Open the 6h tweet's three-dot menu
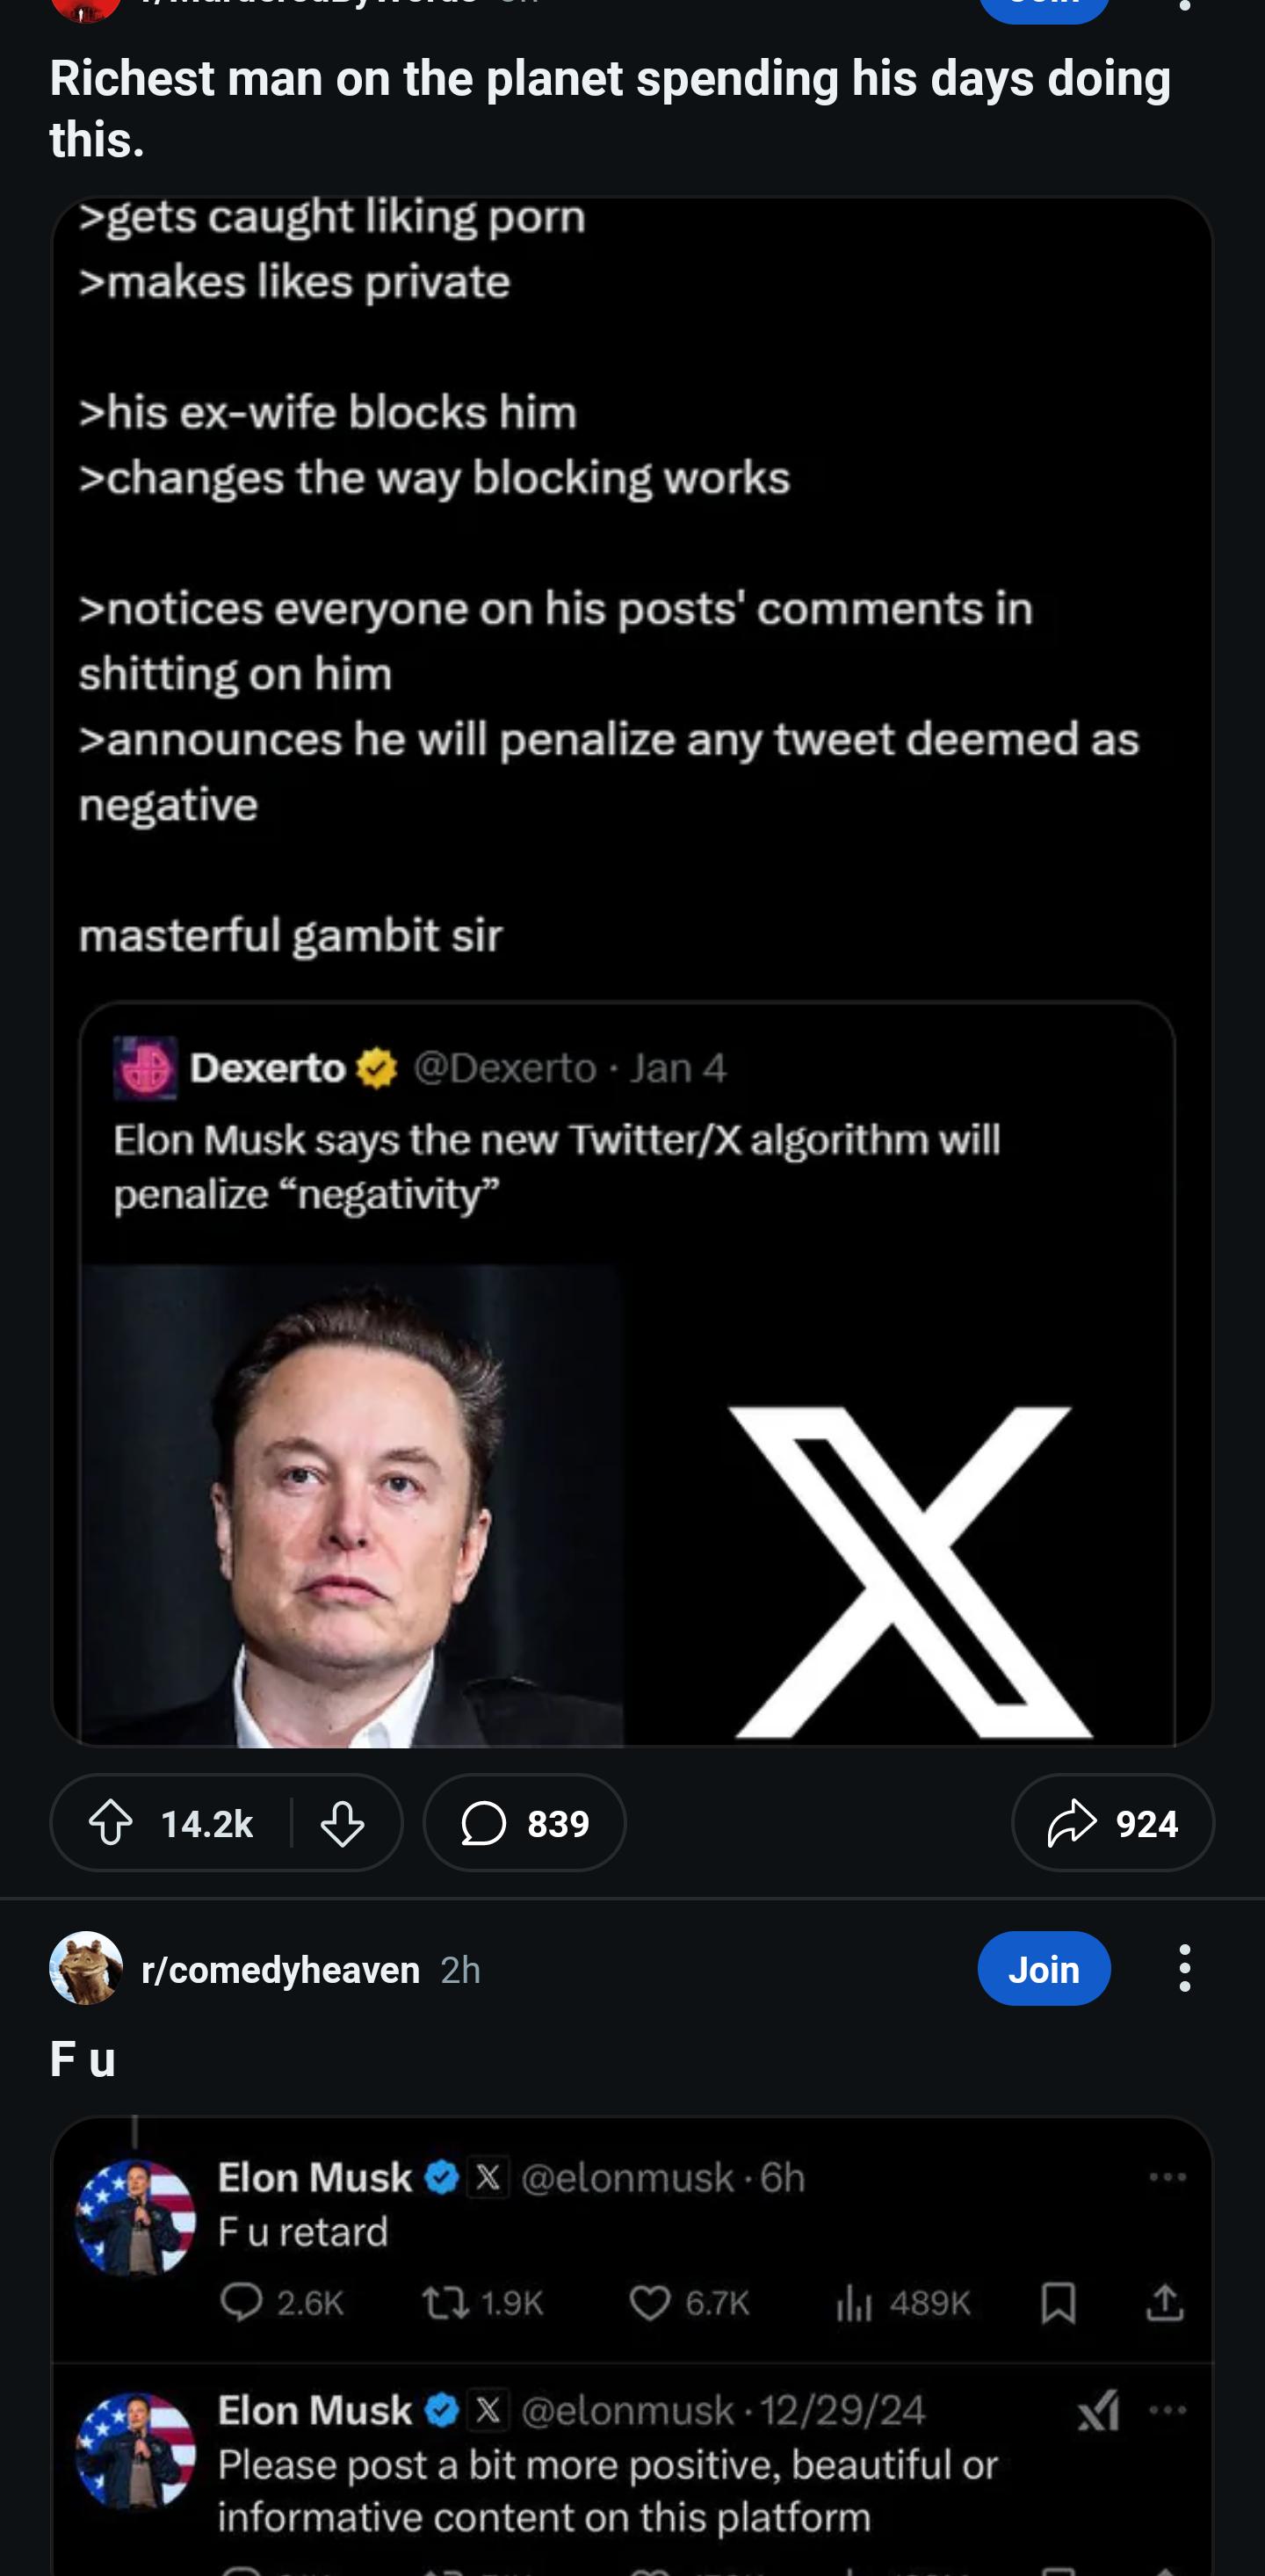 [x=1167, y=2177]
